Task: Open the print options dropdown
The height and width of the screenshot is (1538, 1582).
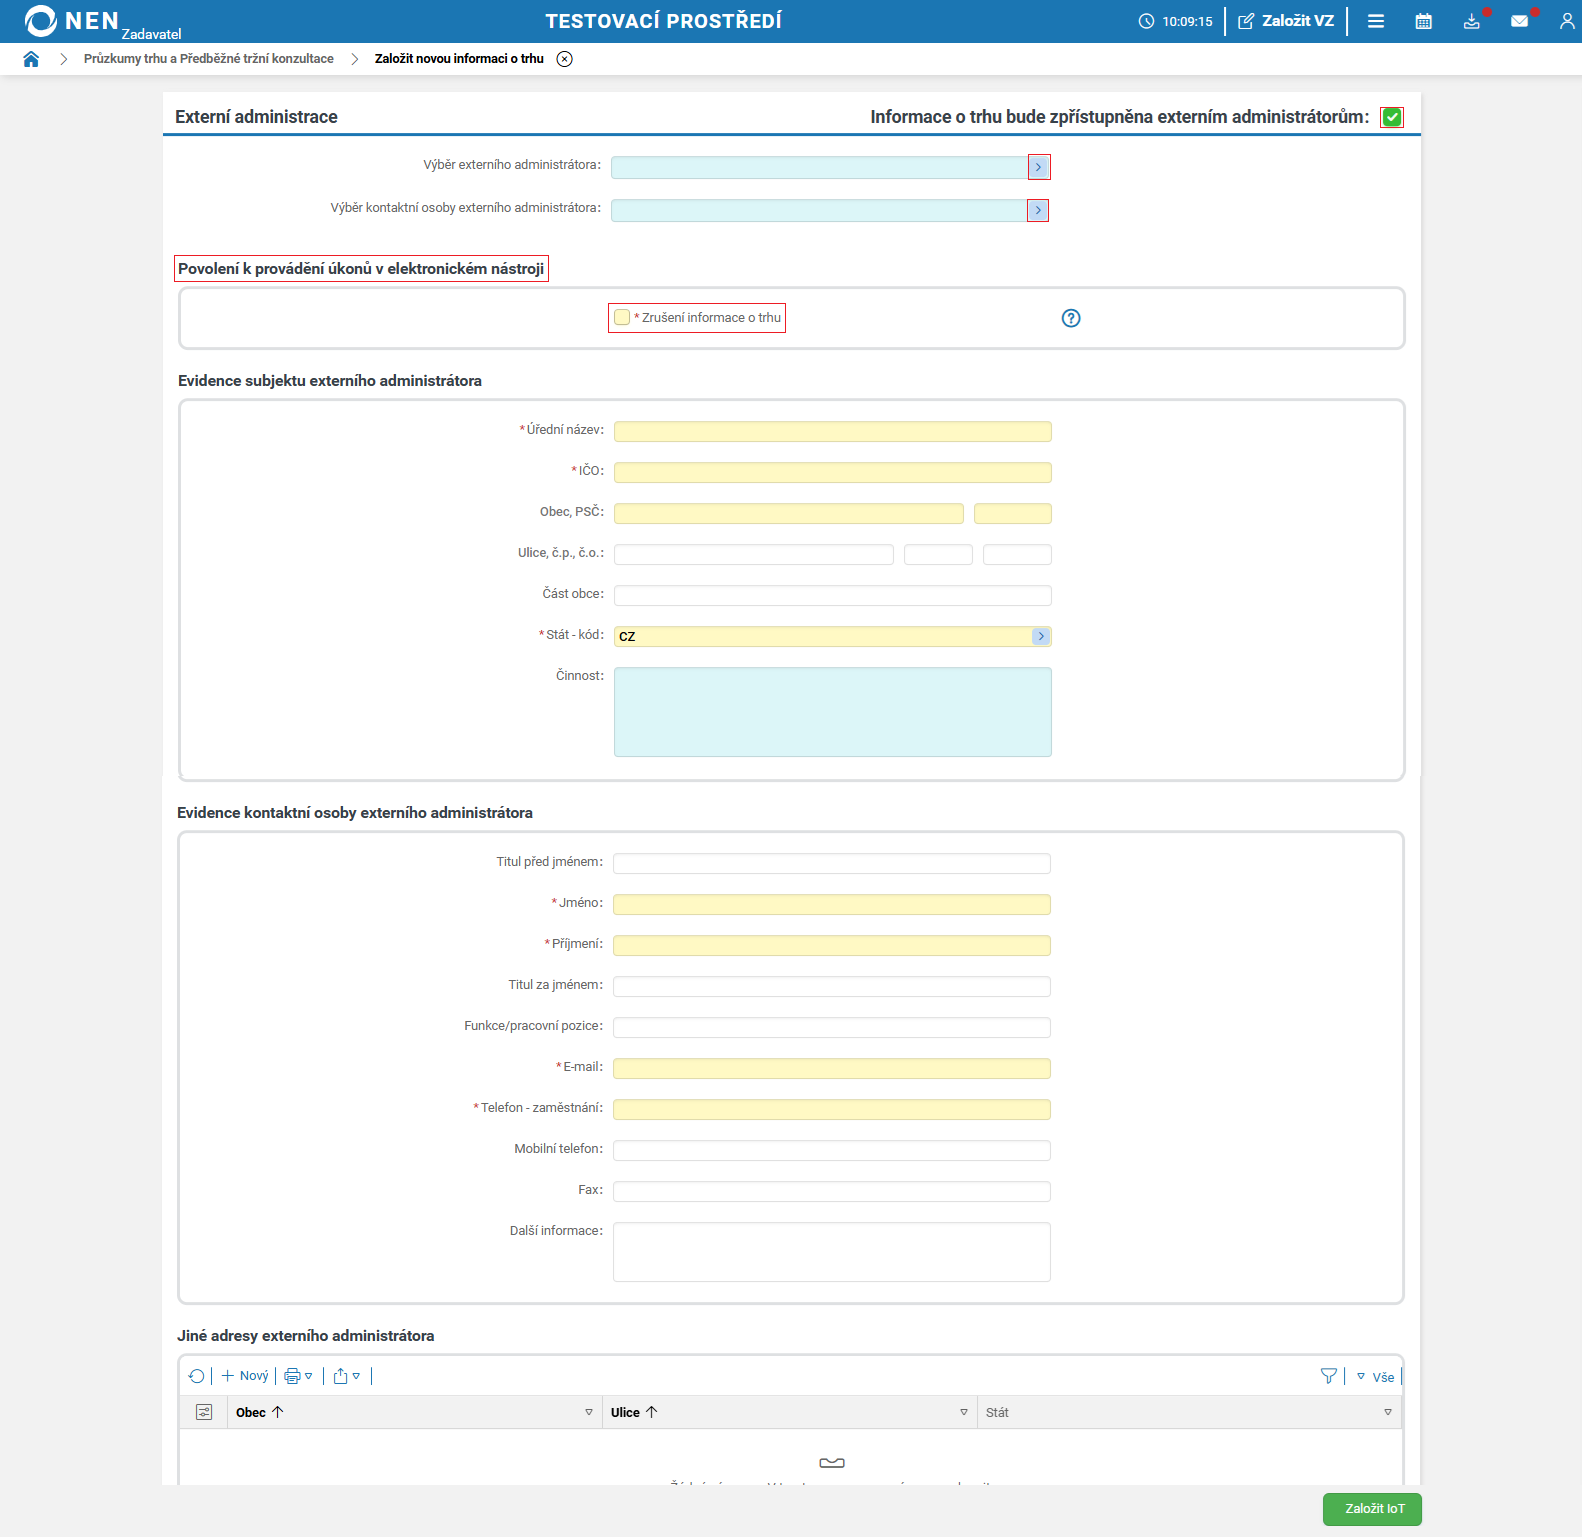Action: 298,1376
